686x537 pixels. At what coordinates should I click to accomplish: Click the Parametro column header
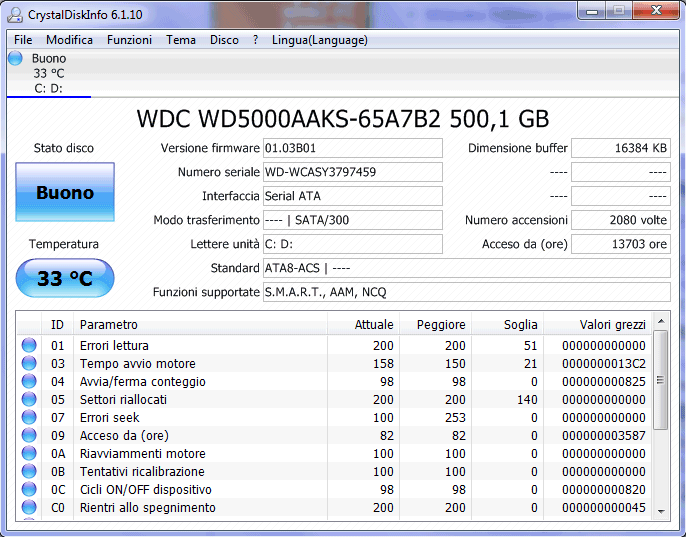(x=200, y=324)
